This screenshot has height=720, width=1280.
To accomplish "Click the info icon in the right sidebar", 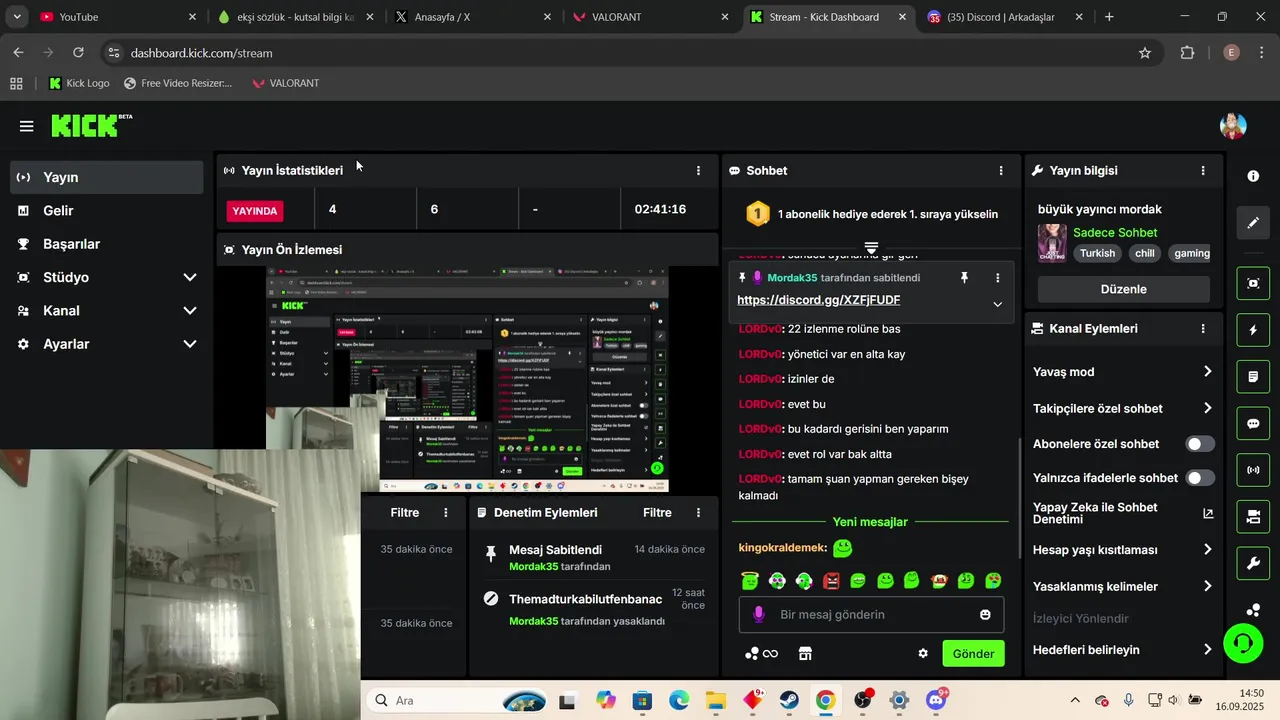I will click(x=1253, y=176).
